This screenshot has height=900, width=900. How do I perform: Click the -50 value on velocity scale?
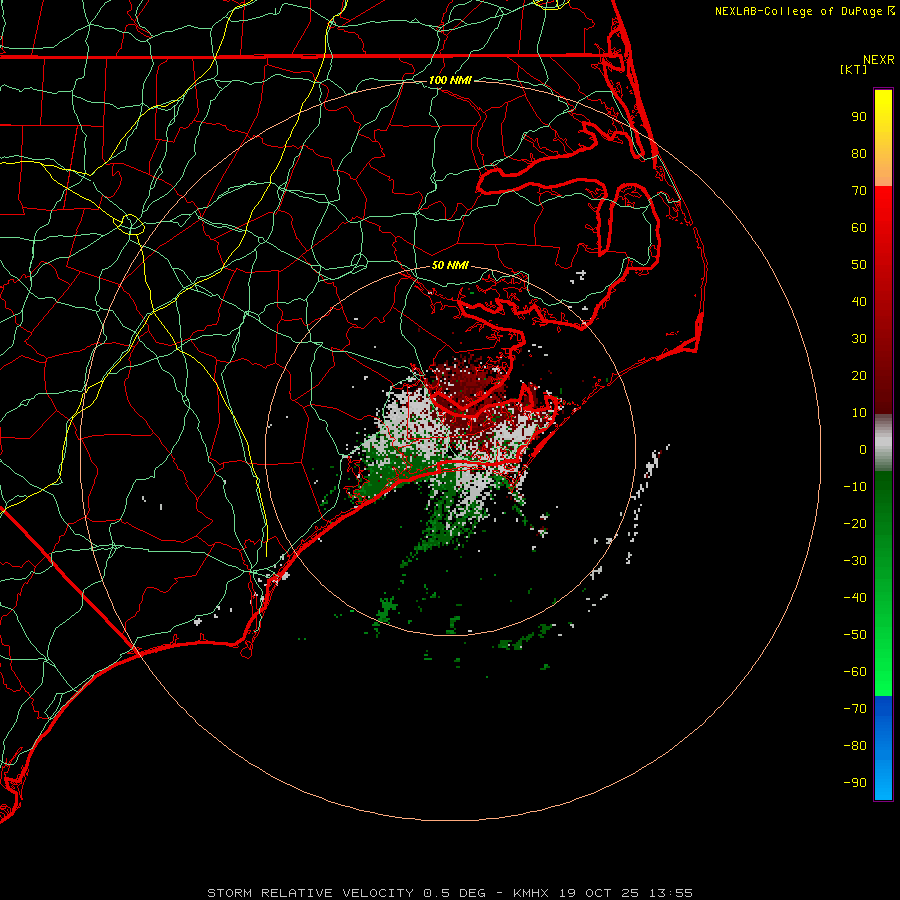pos(855,635)
